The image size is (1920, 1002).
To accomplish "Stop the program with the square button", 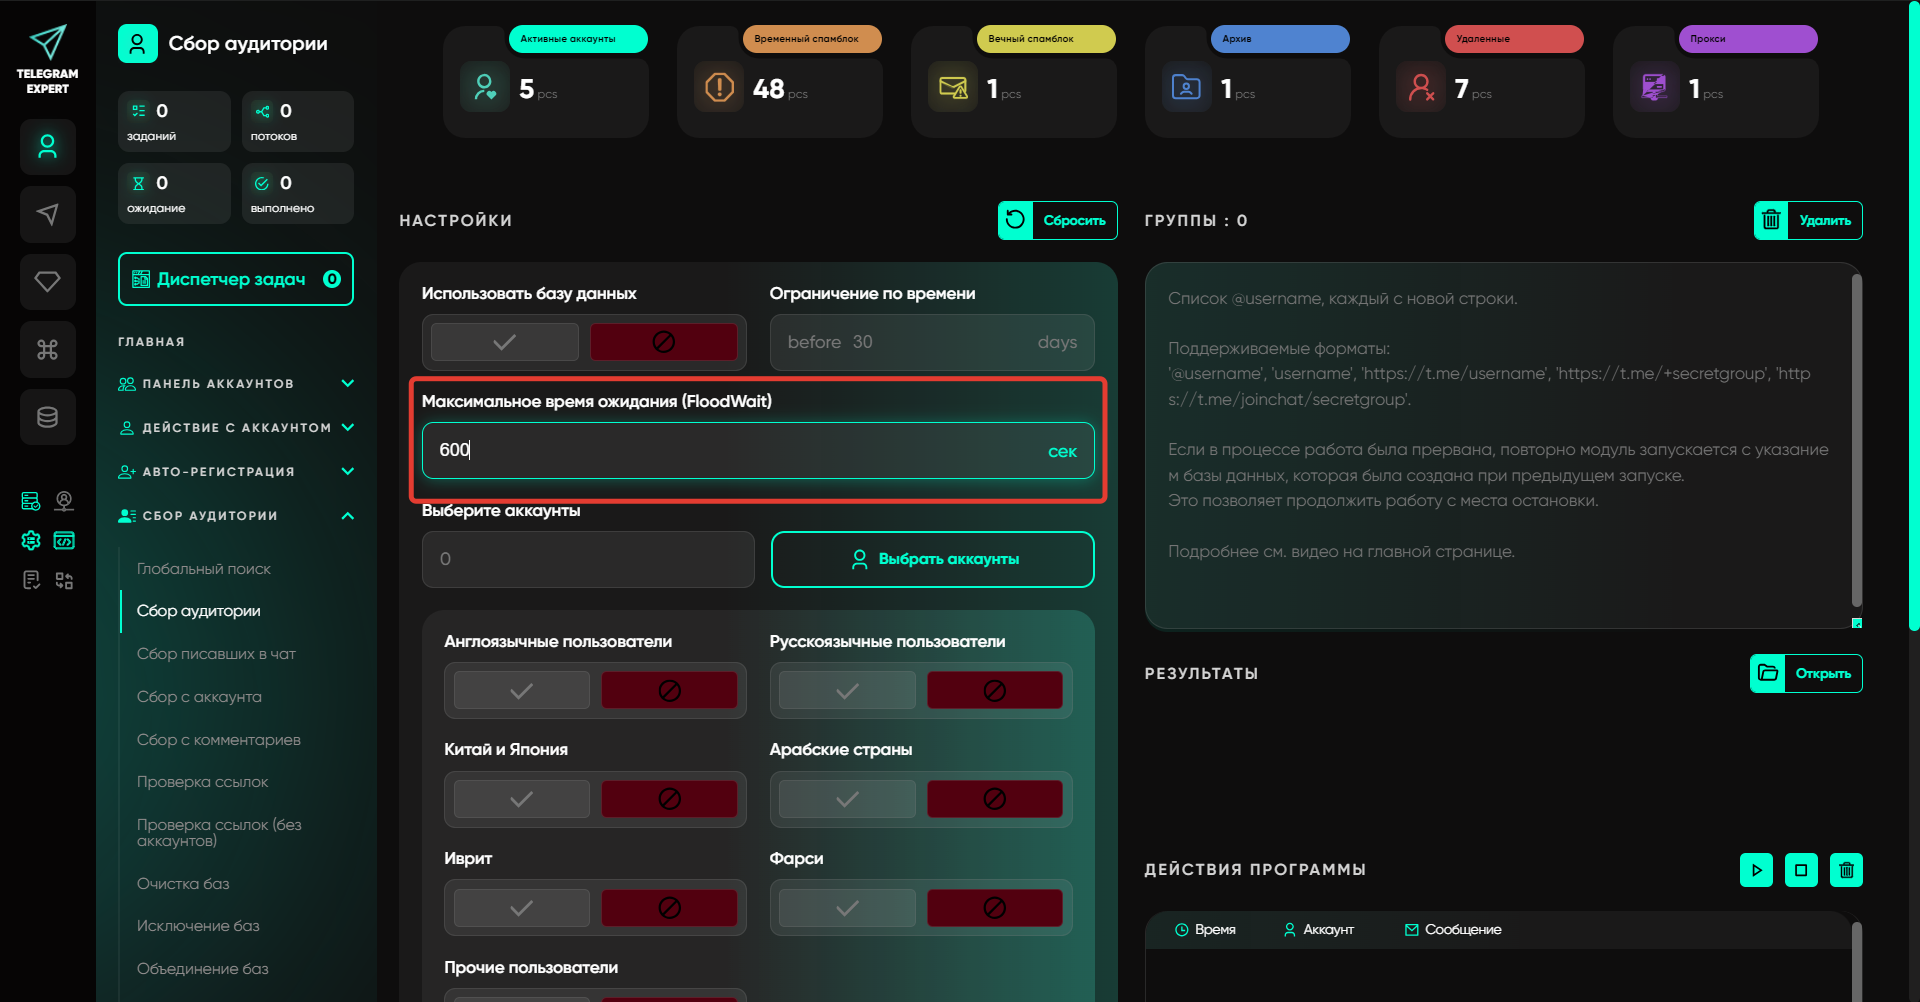I will pos(1801,870).
